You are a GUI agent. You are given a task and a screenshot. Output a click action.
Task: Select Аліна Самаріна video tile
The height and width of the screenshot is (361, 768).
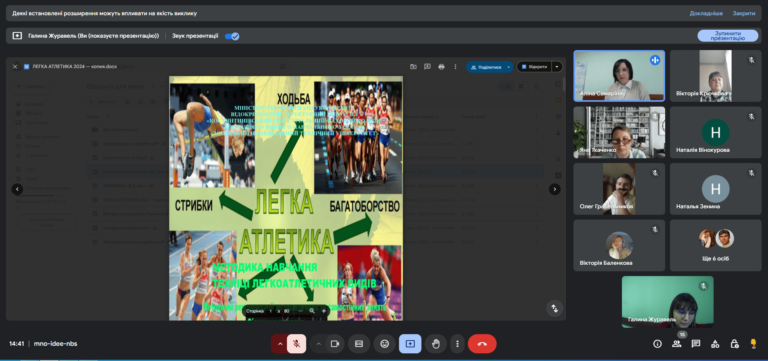619,76
